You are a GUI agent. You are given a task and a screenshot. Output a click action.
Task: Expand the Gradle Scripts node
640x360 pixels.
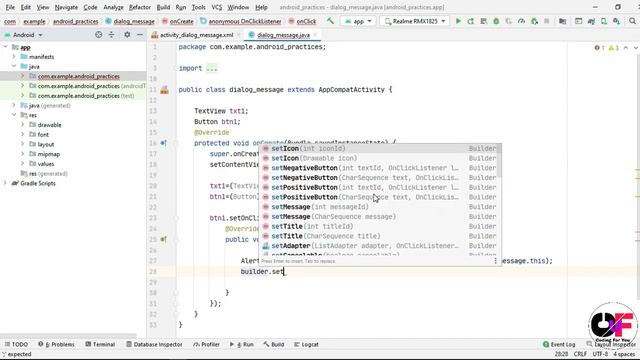[5, 183]
